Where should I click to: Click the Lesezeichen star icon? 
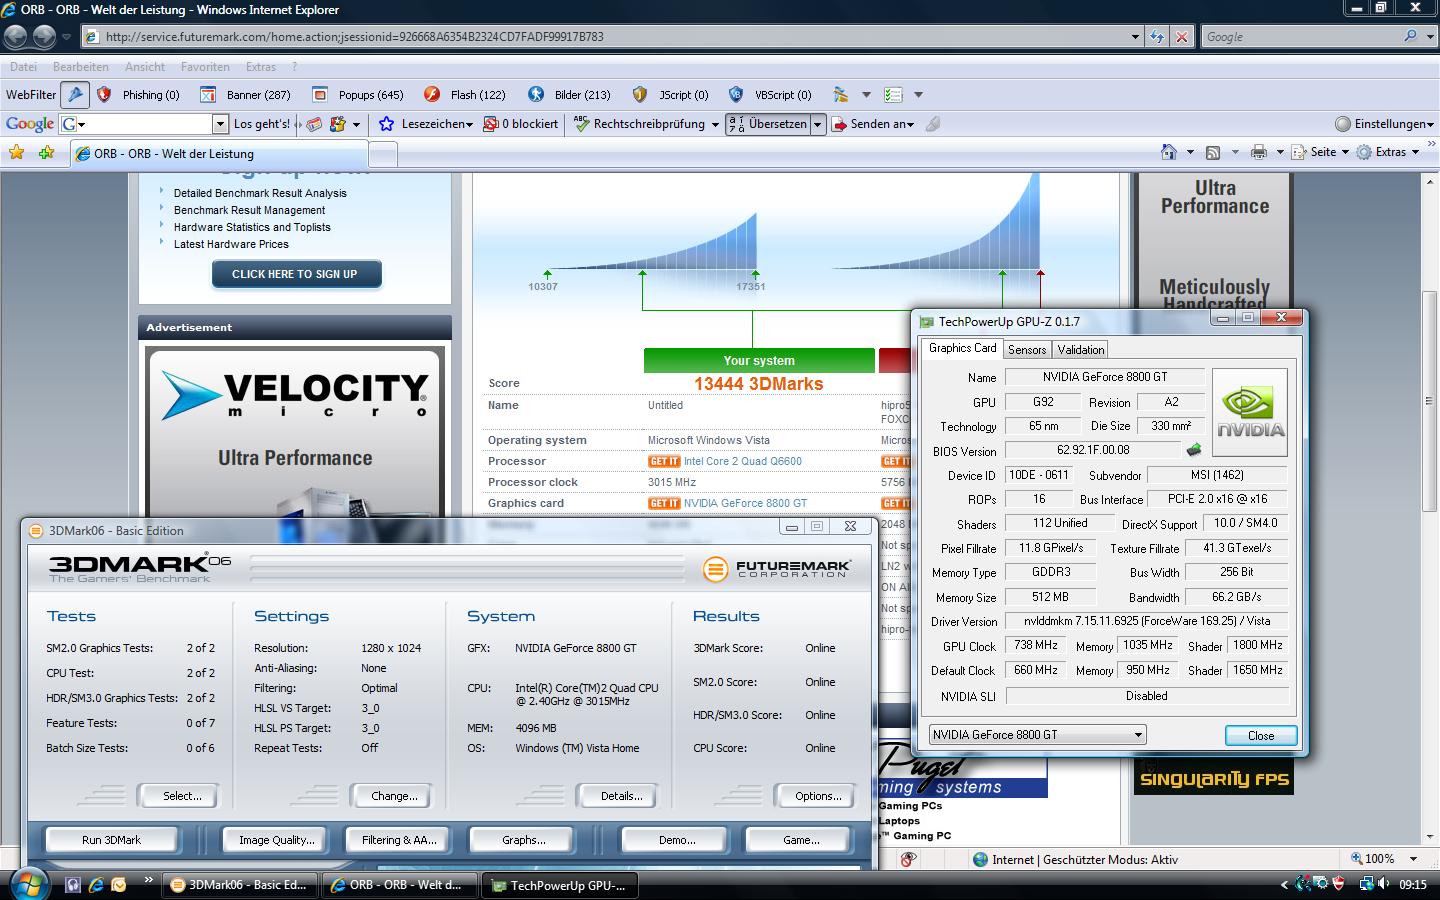point(387,124)
